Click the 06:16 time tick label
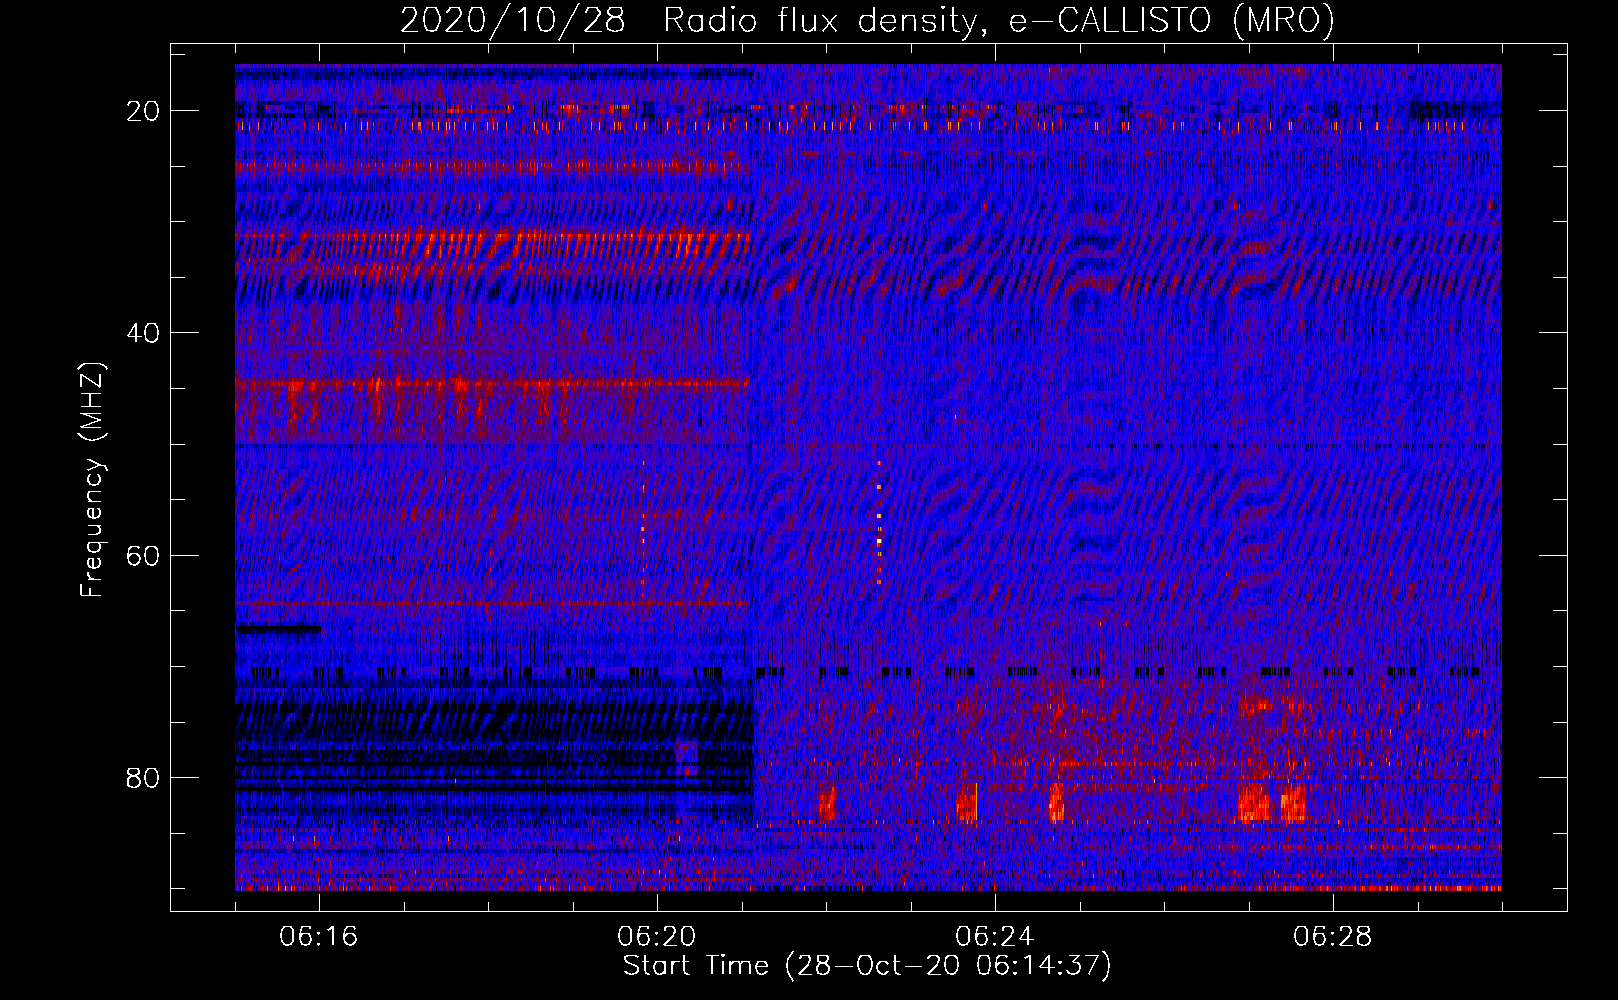Image resolution: width=1618 pixels, height=1000 pixels. coord(319,937)
